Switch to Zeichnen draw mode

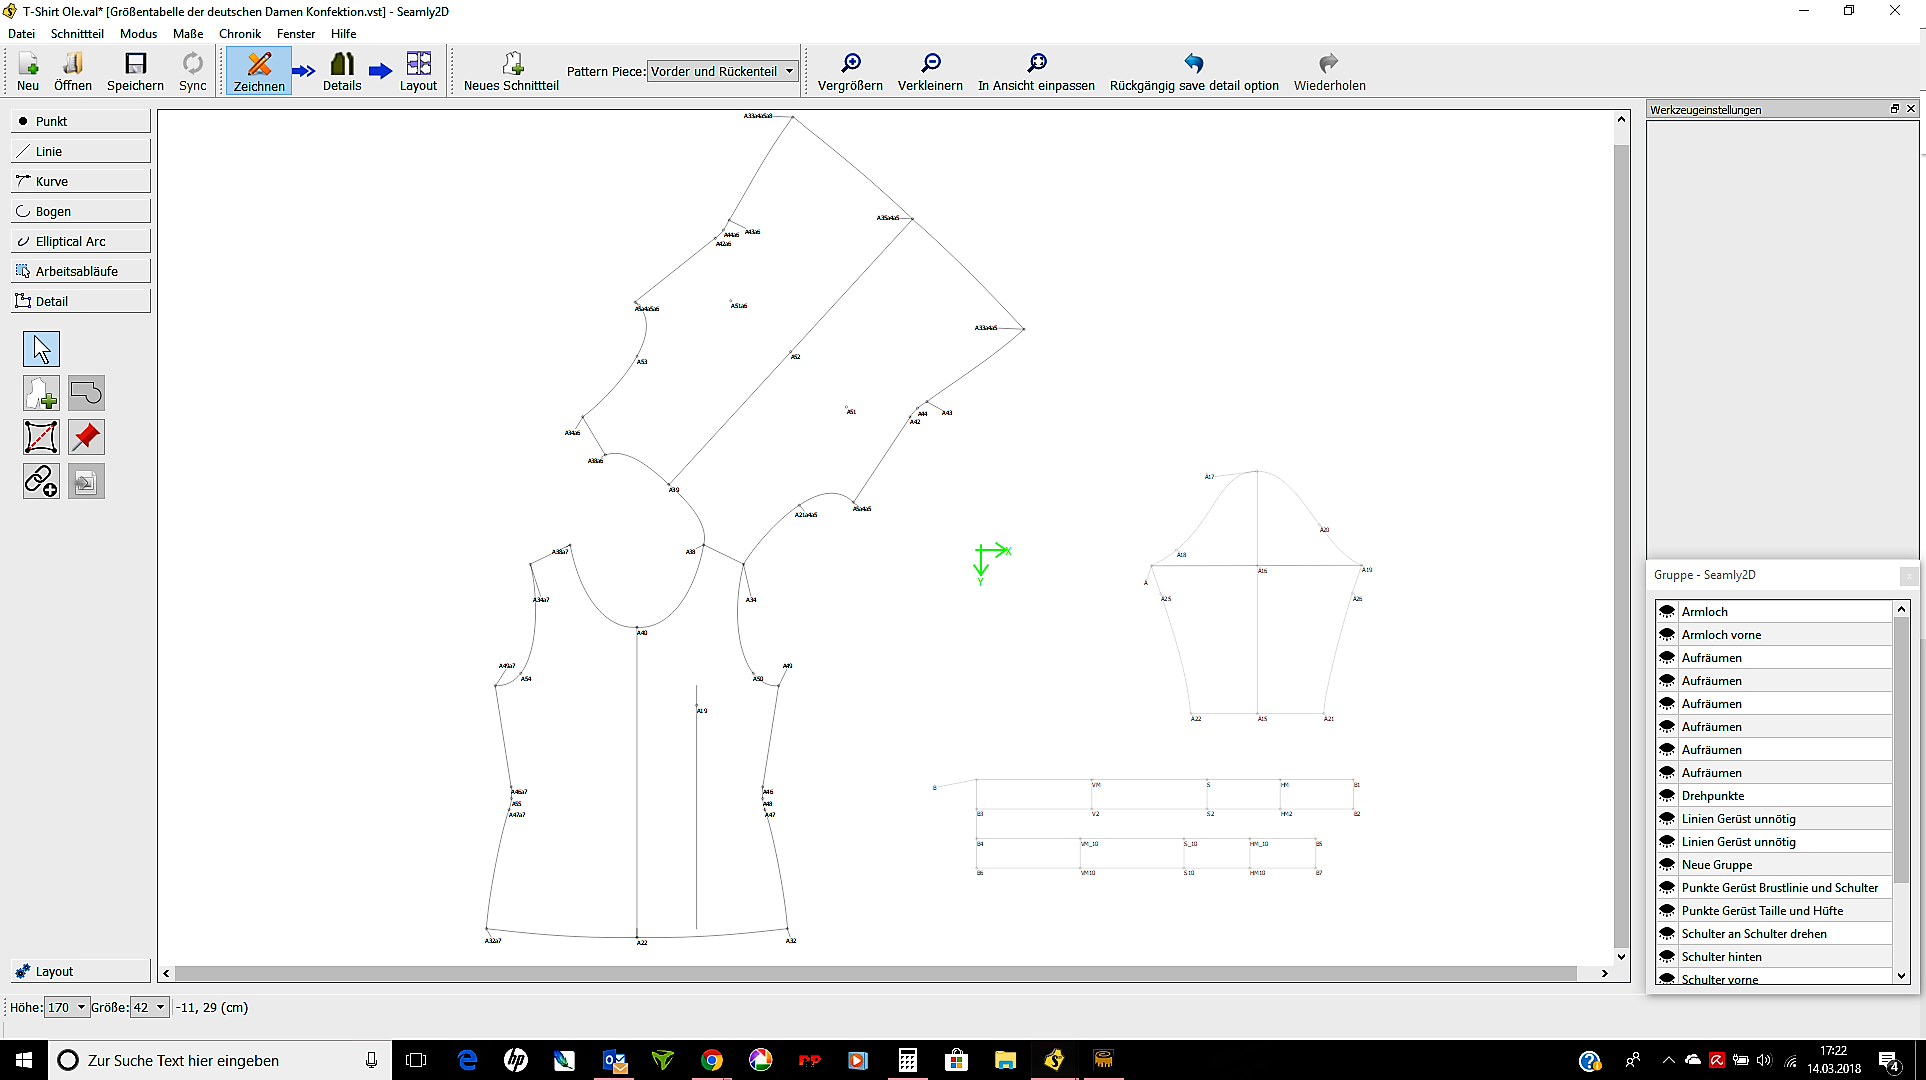(259, 71)
